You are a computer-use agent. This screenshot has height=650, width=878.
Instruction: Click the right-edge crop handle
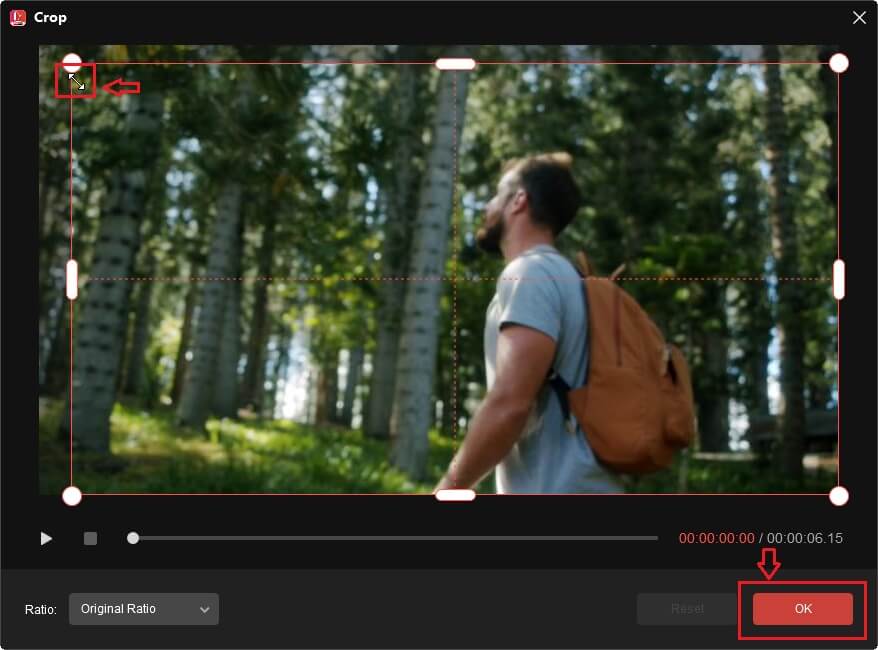tap(838, 281)
